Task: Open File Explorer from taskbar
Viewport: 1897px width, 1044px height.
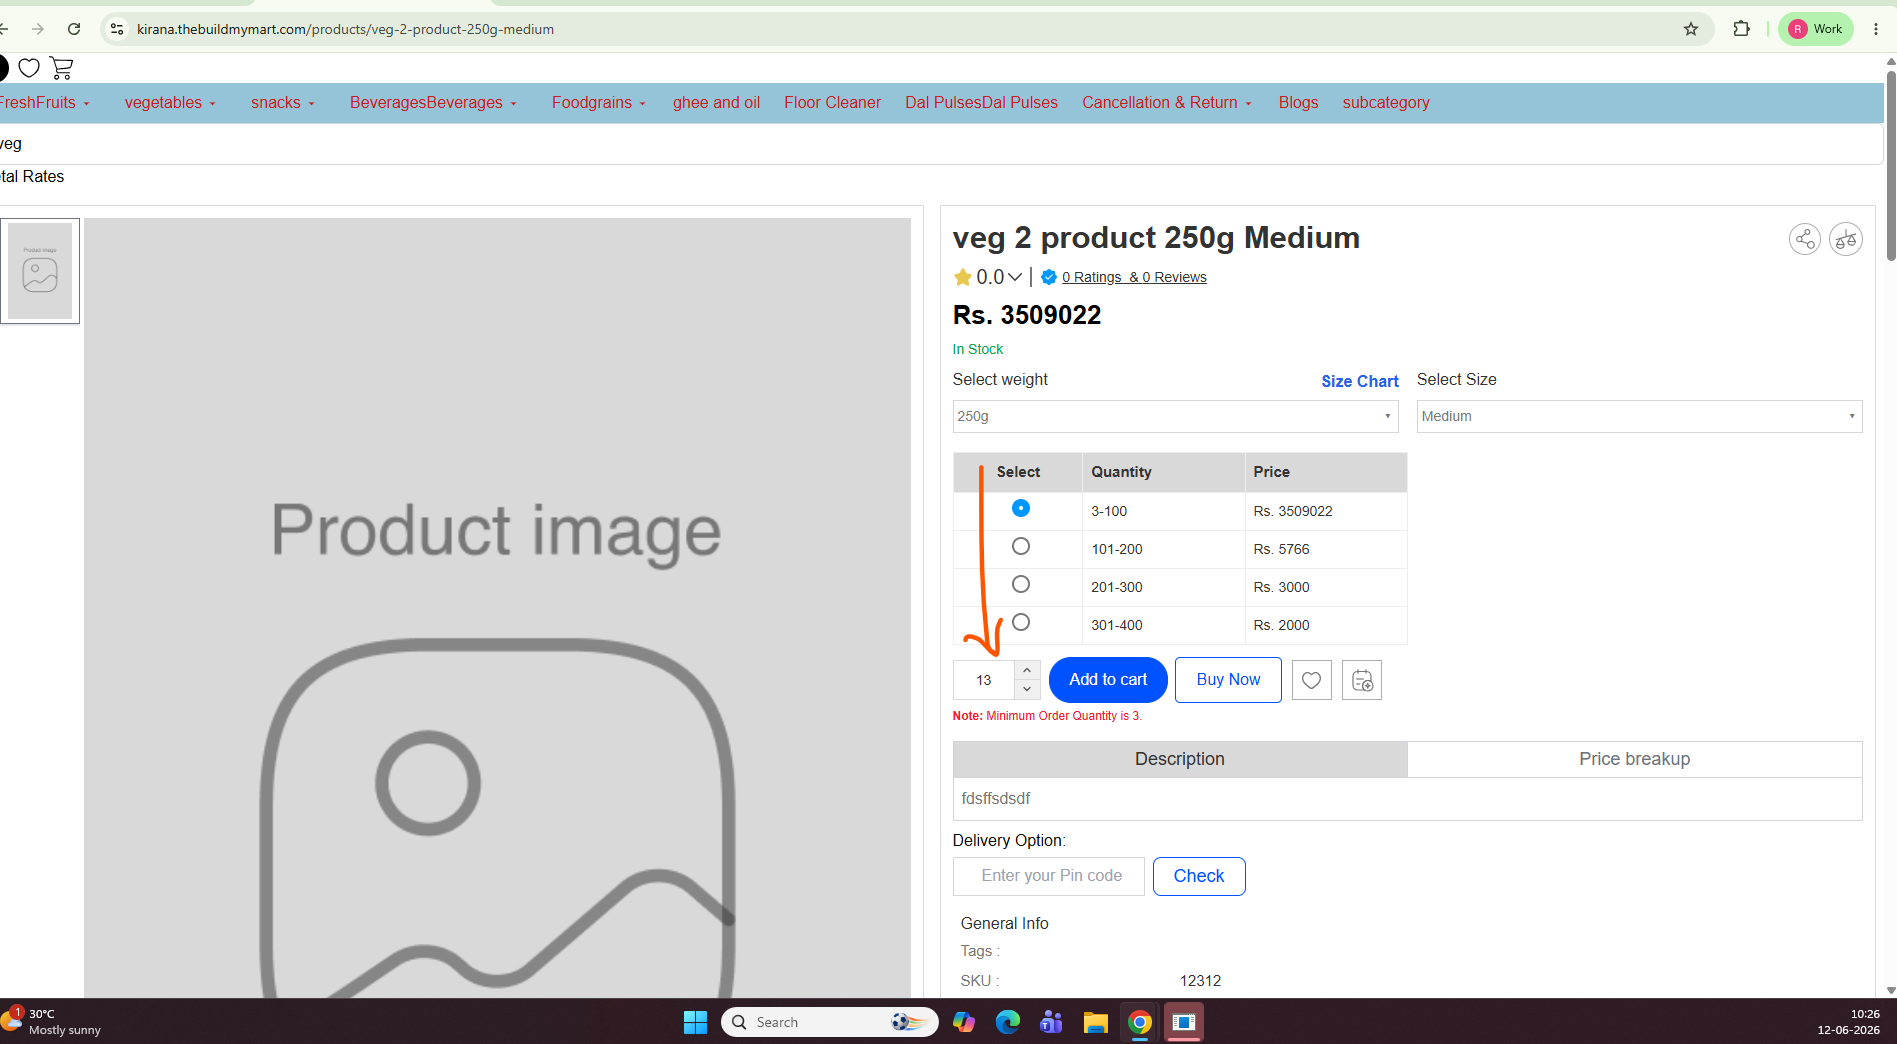Action: pos(1095,1022)
